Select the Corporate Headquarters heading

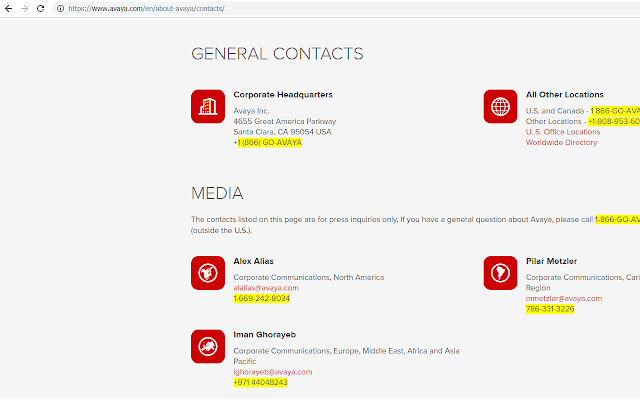click(283, 95)
